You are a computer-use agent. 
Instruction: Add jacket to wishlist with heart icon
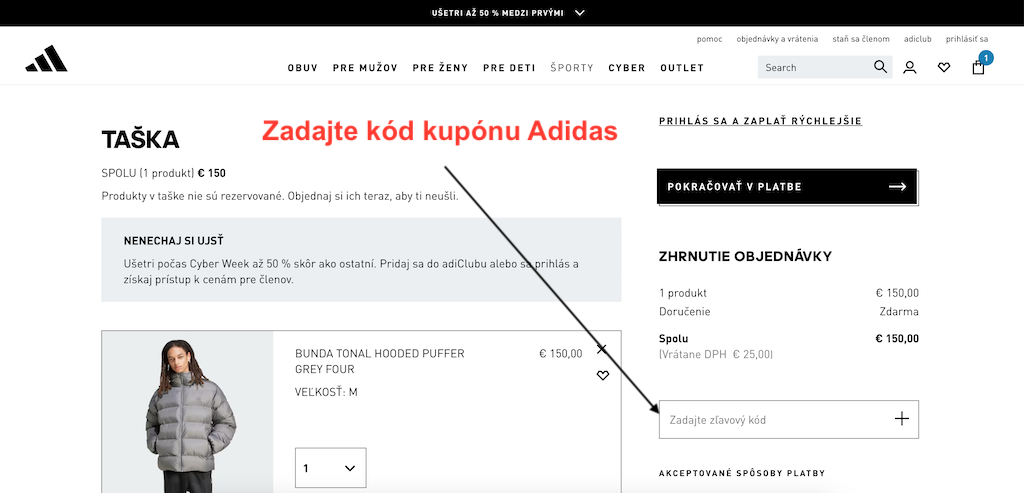(603, 375)
